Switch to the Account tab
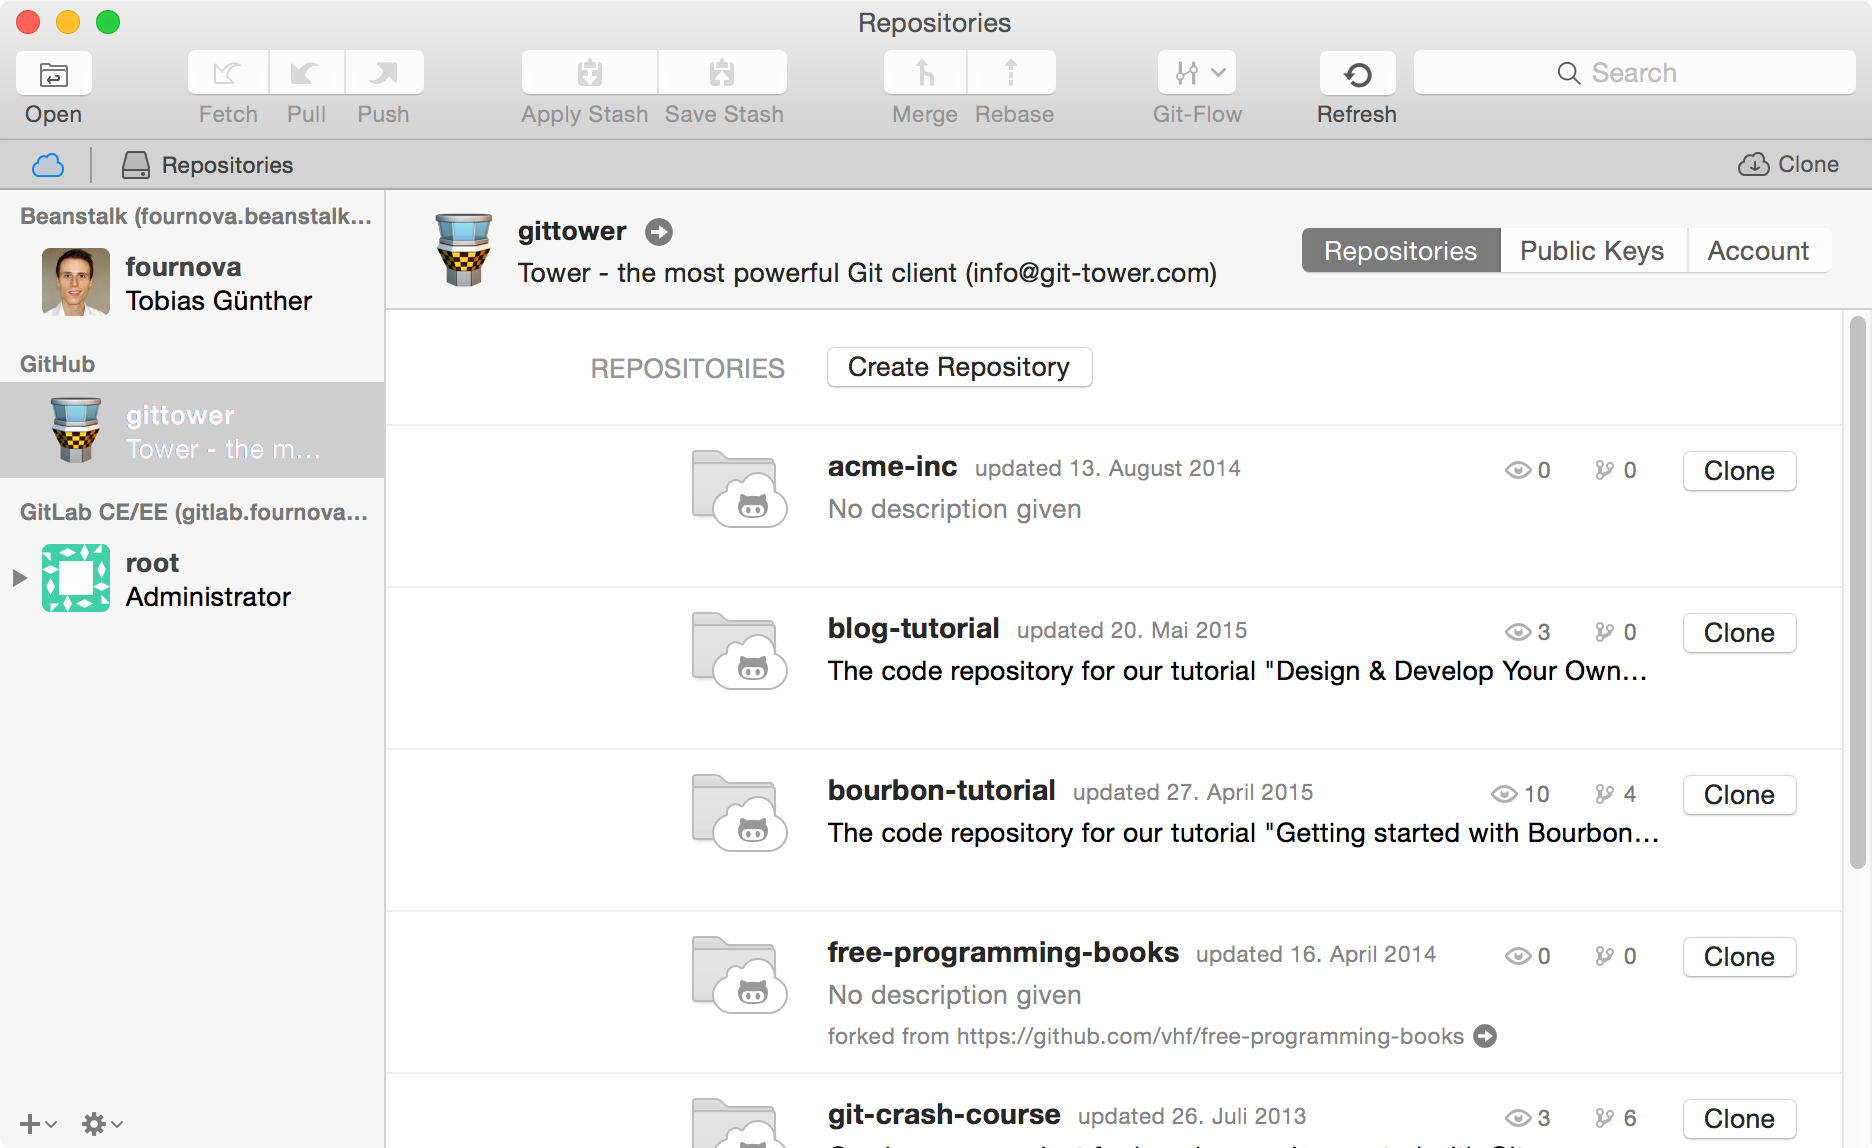This screenshot has height=1148, width=1872. [1759, 250]
